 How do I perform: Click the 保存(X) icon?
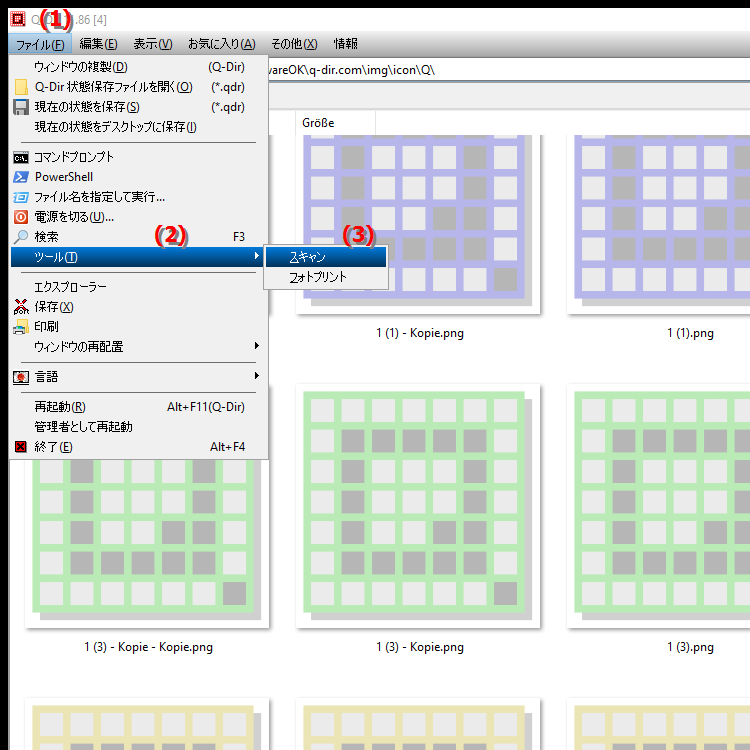point(21,307)
